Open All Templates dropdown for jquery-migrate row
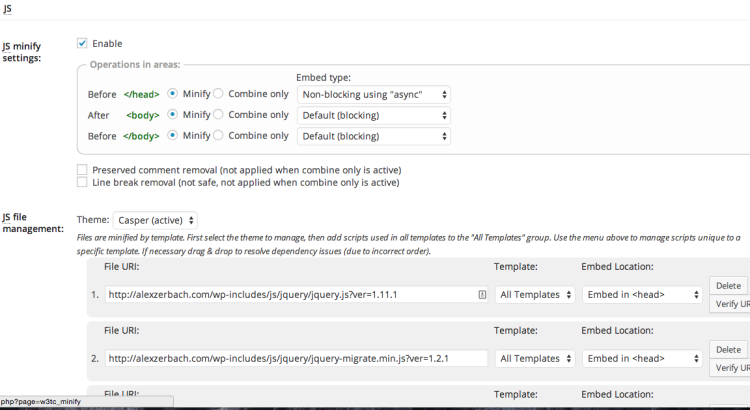This screenshot has height=410, width=750. coord(535,358)
